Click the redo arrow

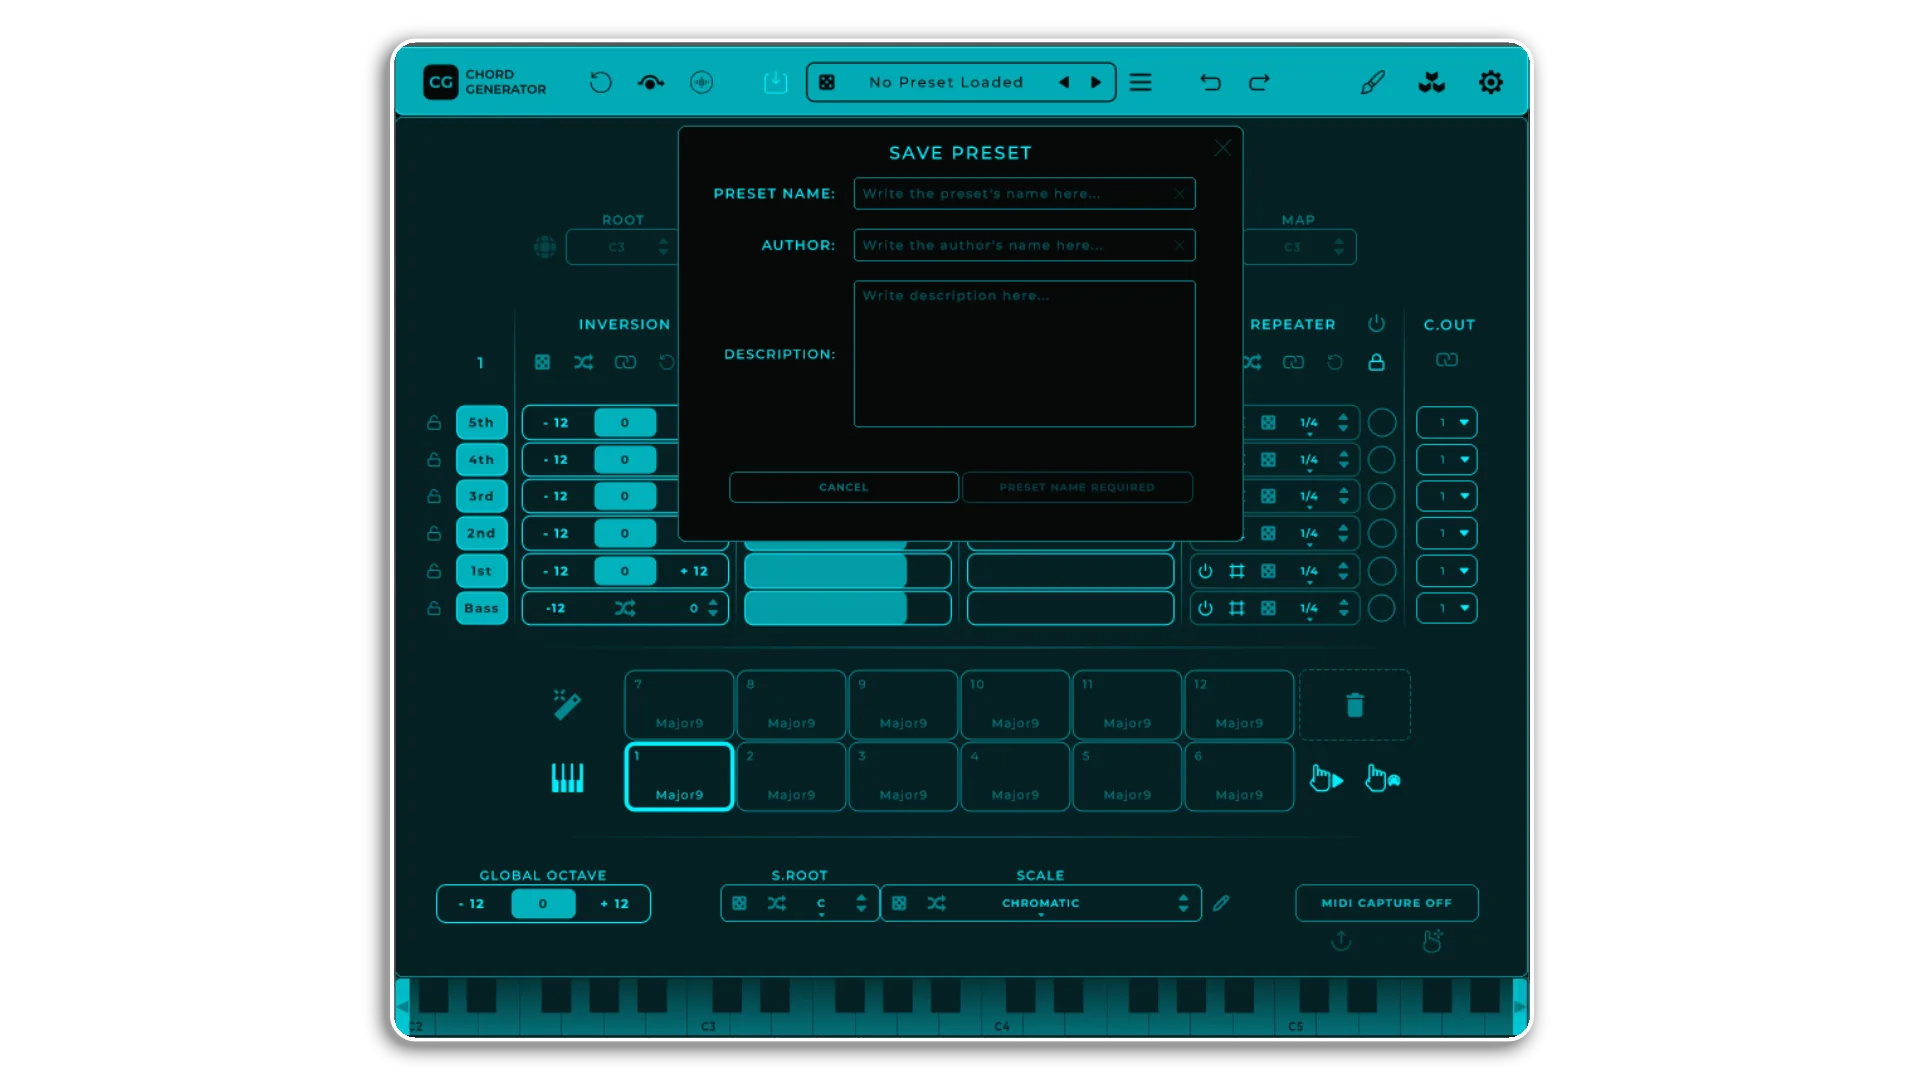tap(1259, 82)
